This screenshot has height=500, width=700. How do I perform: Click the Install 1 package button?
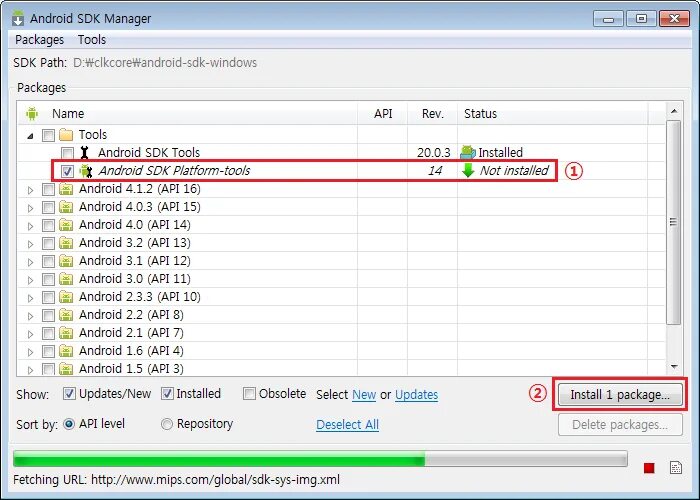620,395
